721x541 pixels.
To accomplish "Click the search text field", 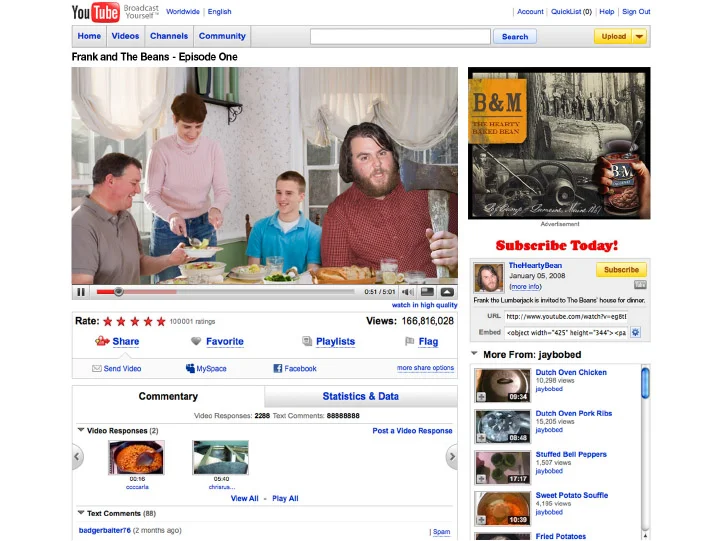I will coord(400,36).
